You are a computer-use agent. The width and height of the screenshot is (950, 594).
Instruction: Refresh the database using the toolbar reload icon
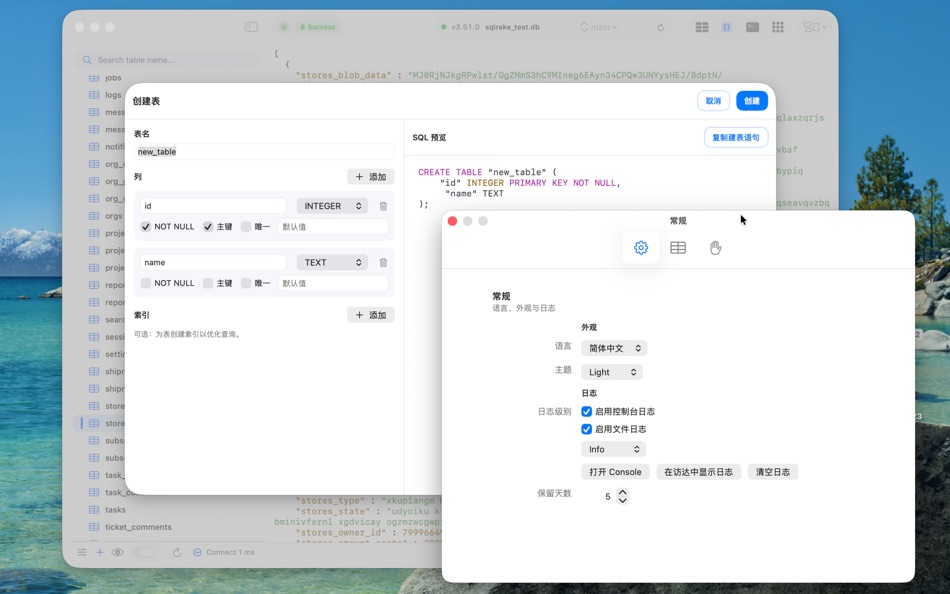pyautogui.click(x=661, y=27)
